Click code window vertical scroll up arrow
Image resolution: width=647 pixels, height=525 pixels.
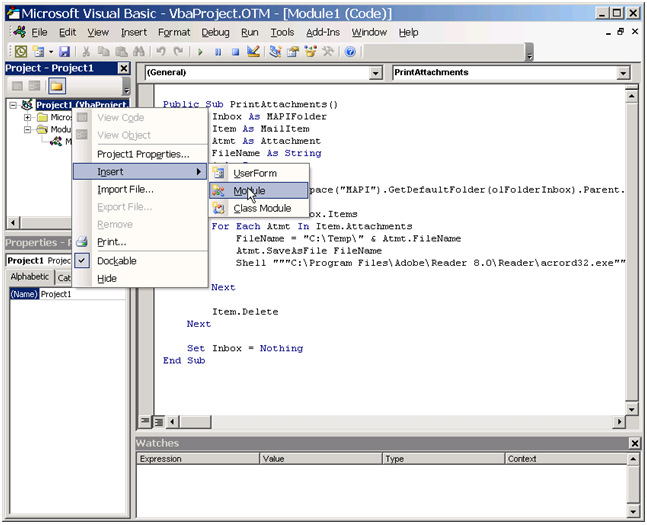(x=632, y=97)
